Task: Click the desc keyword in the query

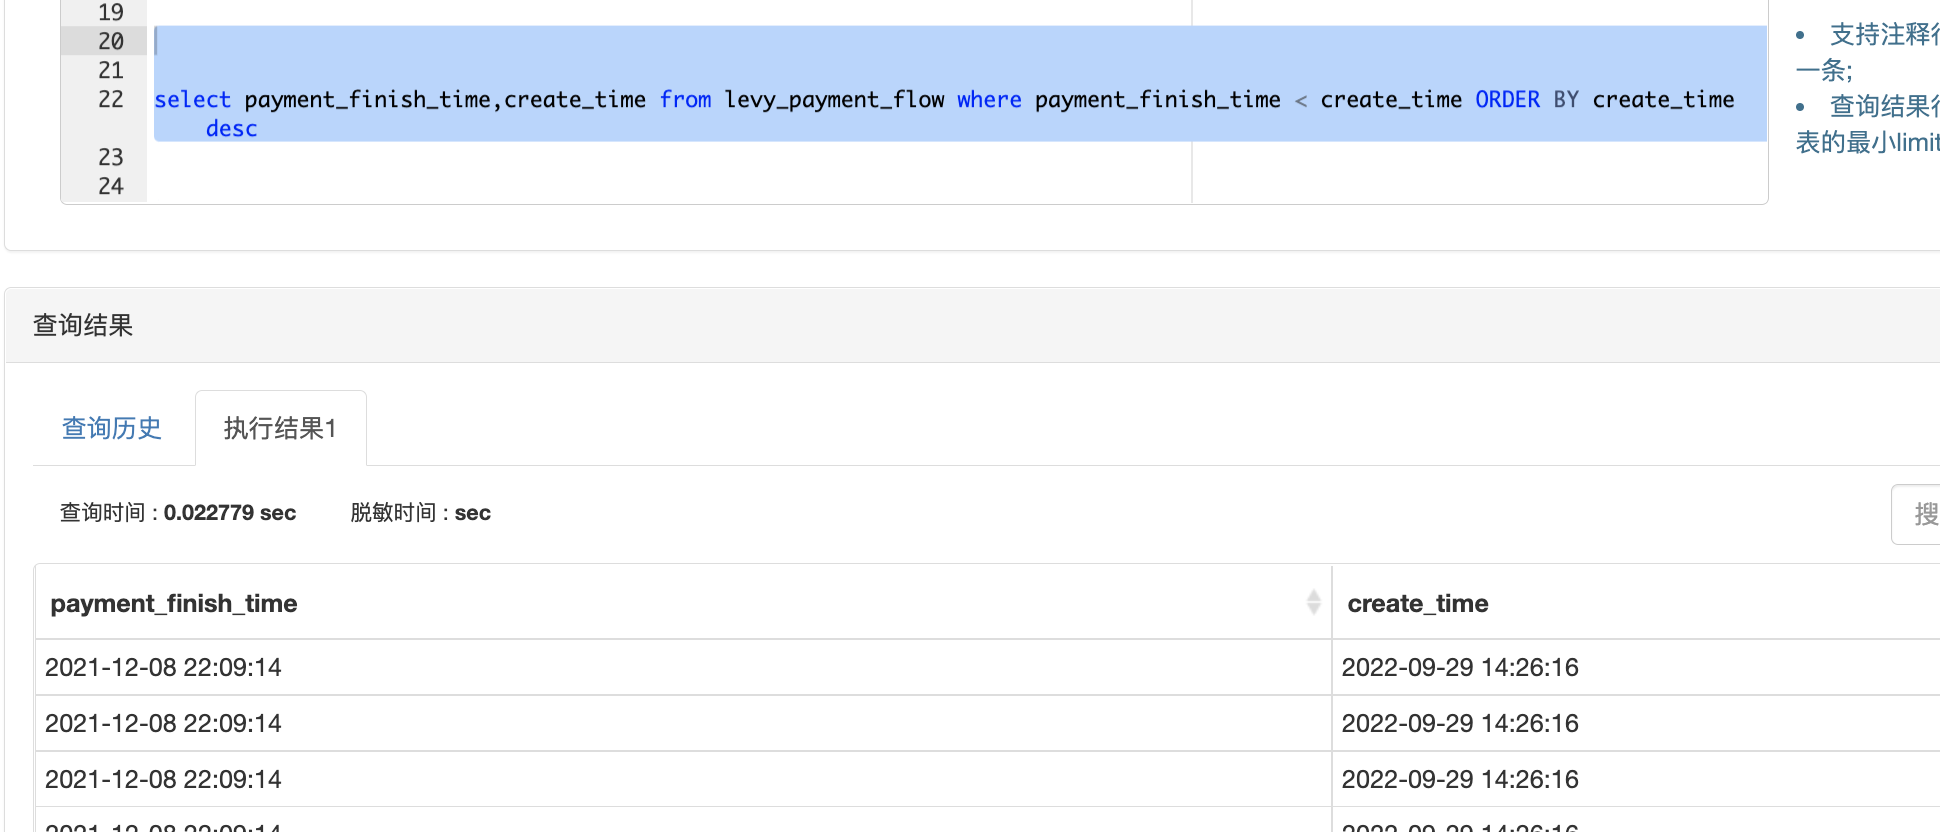Action: (x=231, y=129)
